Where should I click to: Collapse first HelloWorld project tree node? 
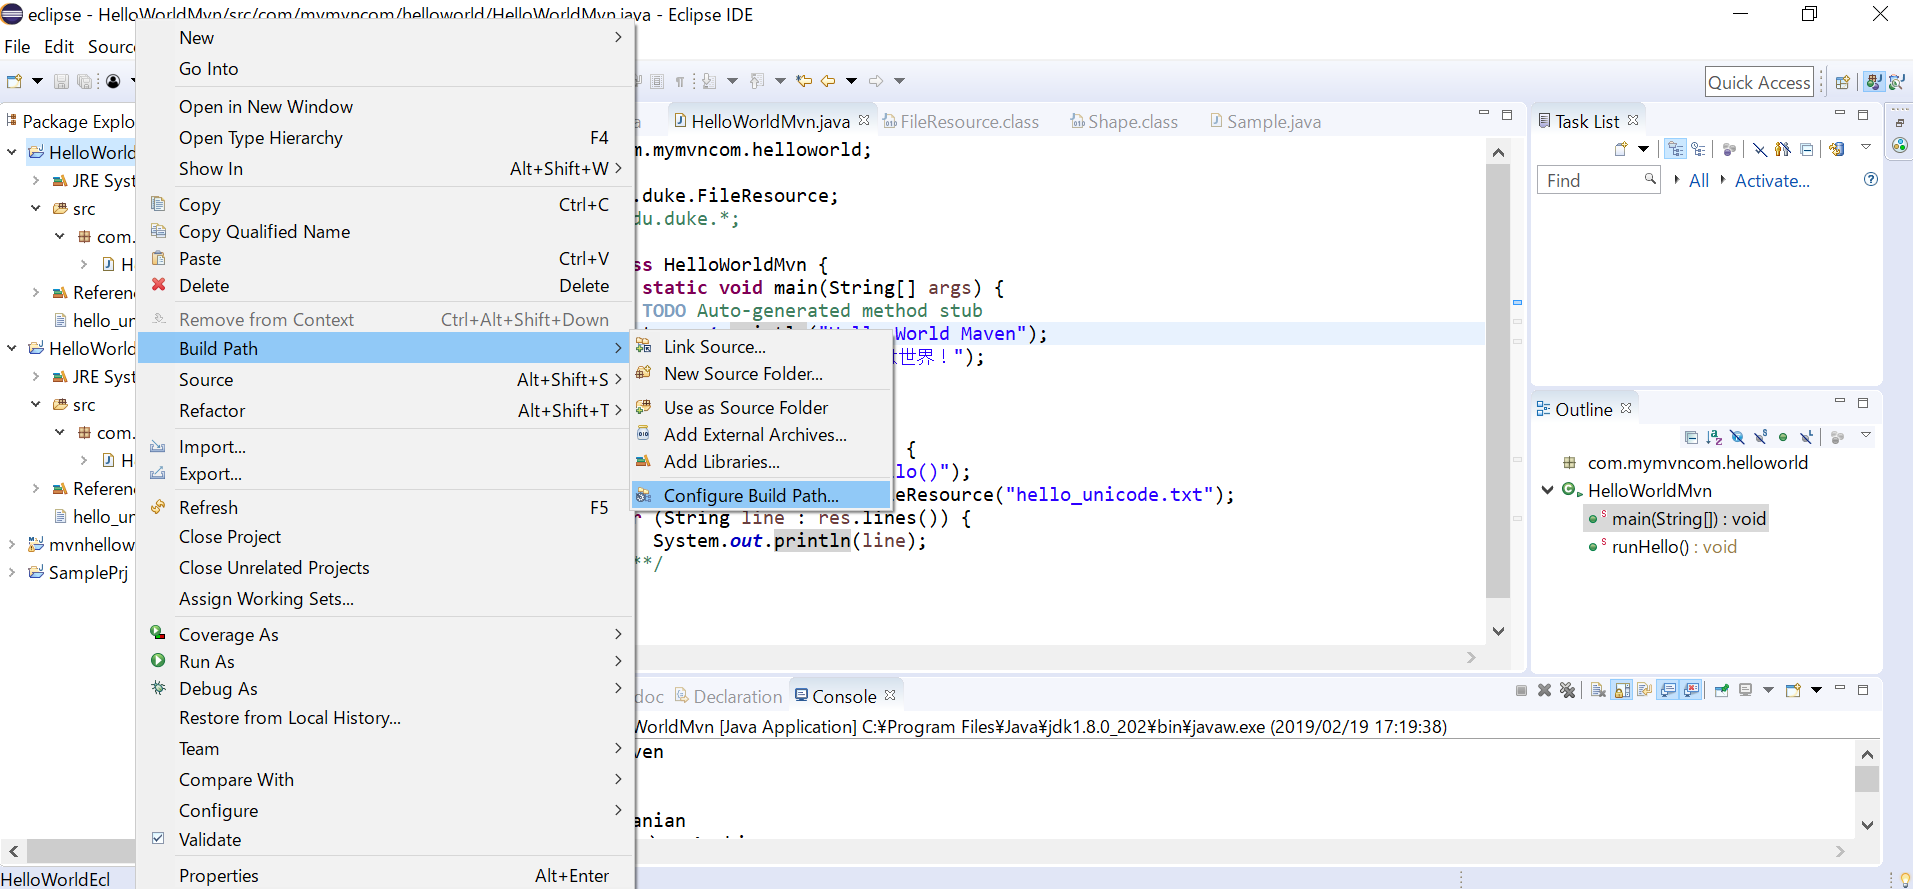[x=12, y=152]
